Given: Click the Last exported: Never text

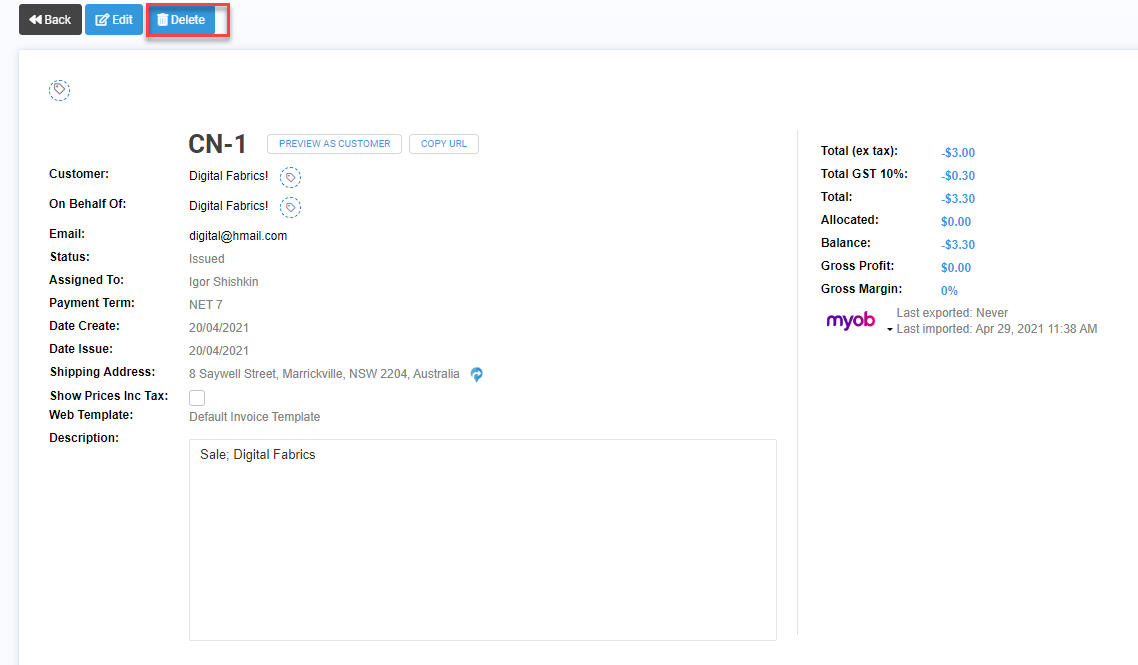Looking at the screenshot, I should pos(952,313).
